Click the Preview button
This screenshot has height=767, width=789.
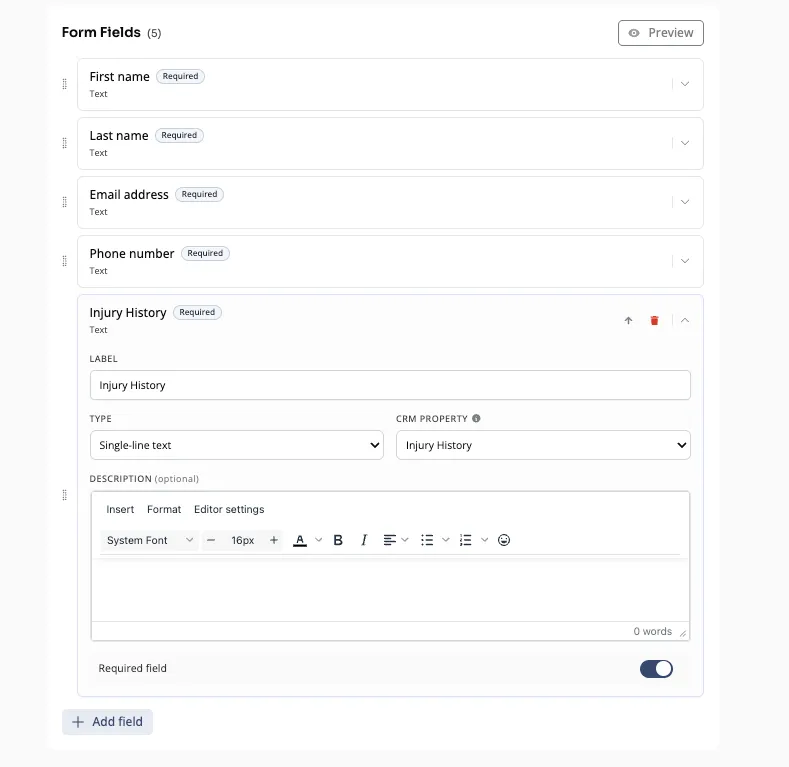660,33
